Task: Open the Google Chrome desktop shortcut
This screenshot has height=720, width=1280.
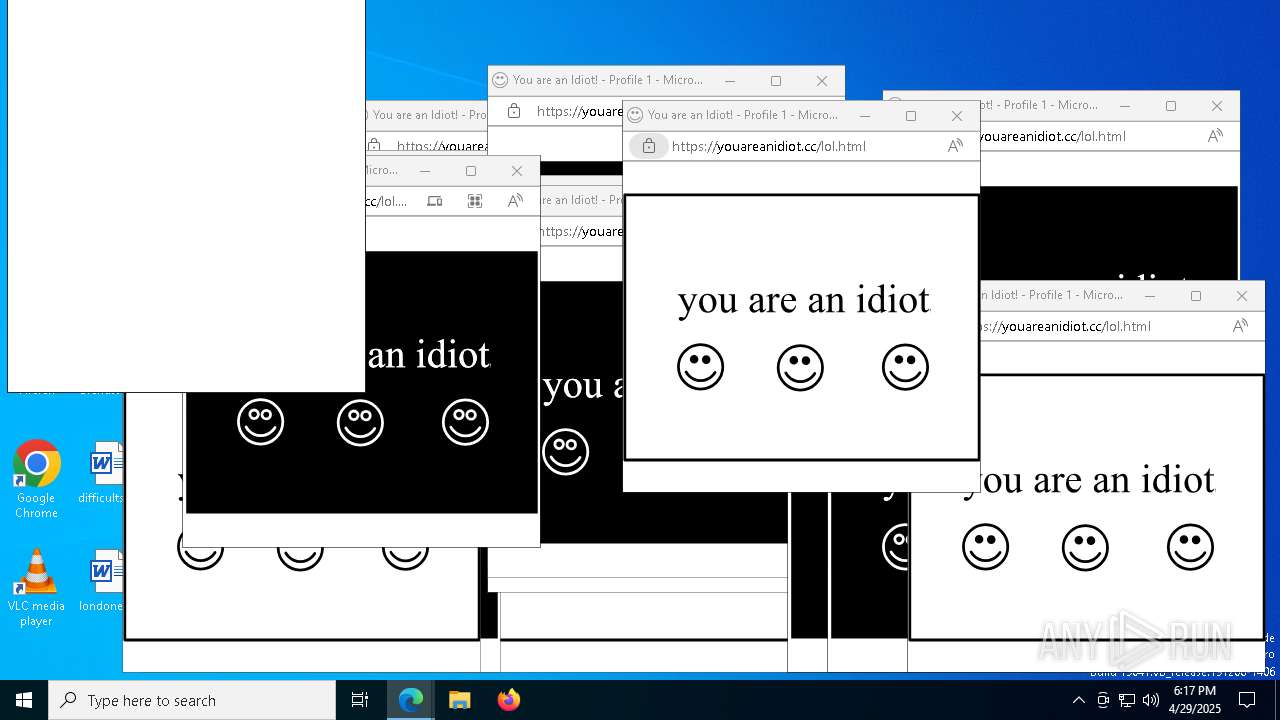Action: [x=36, y=479]
